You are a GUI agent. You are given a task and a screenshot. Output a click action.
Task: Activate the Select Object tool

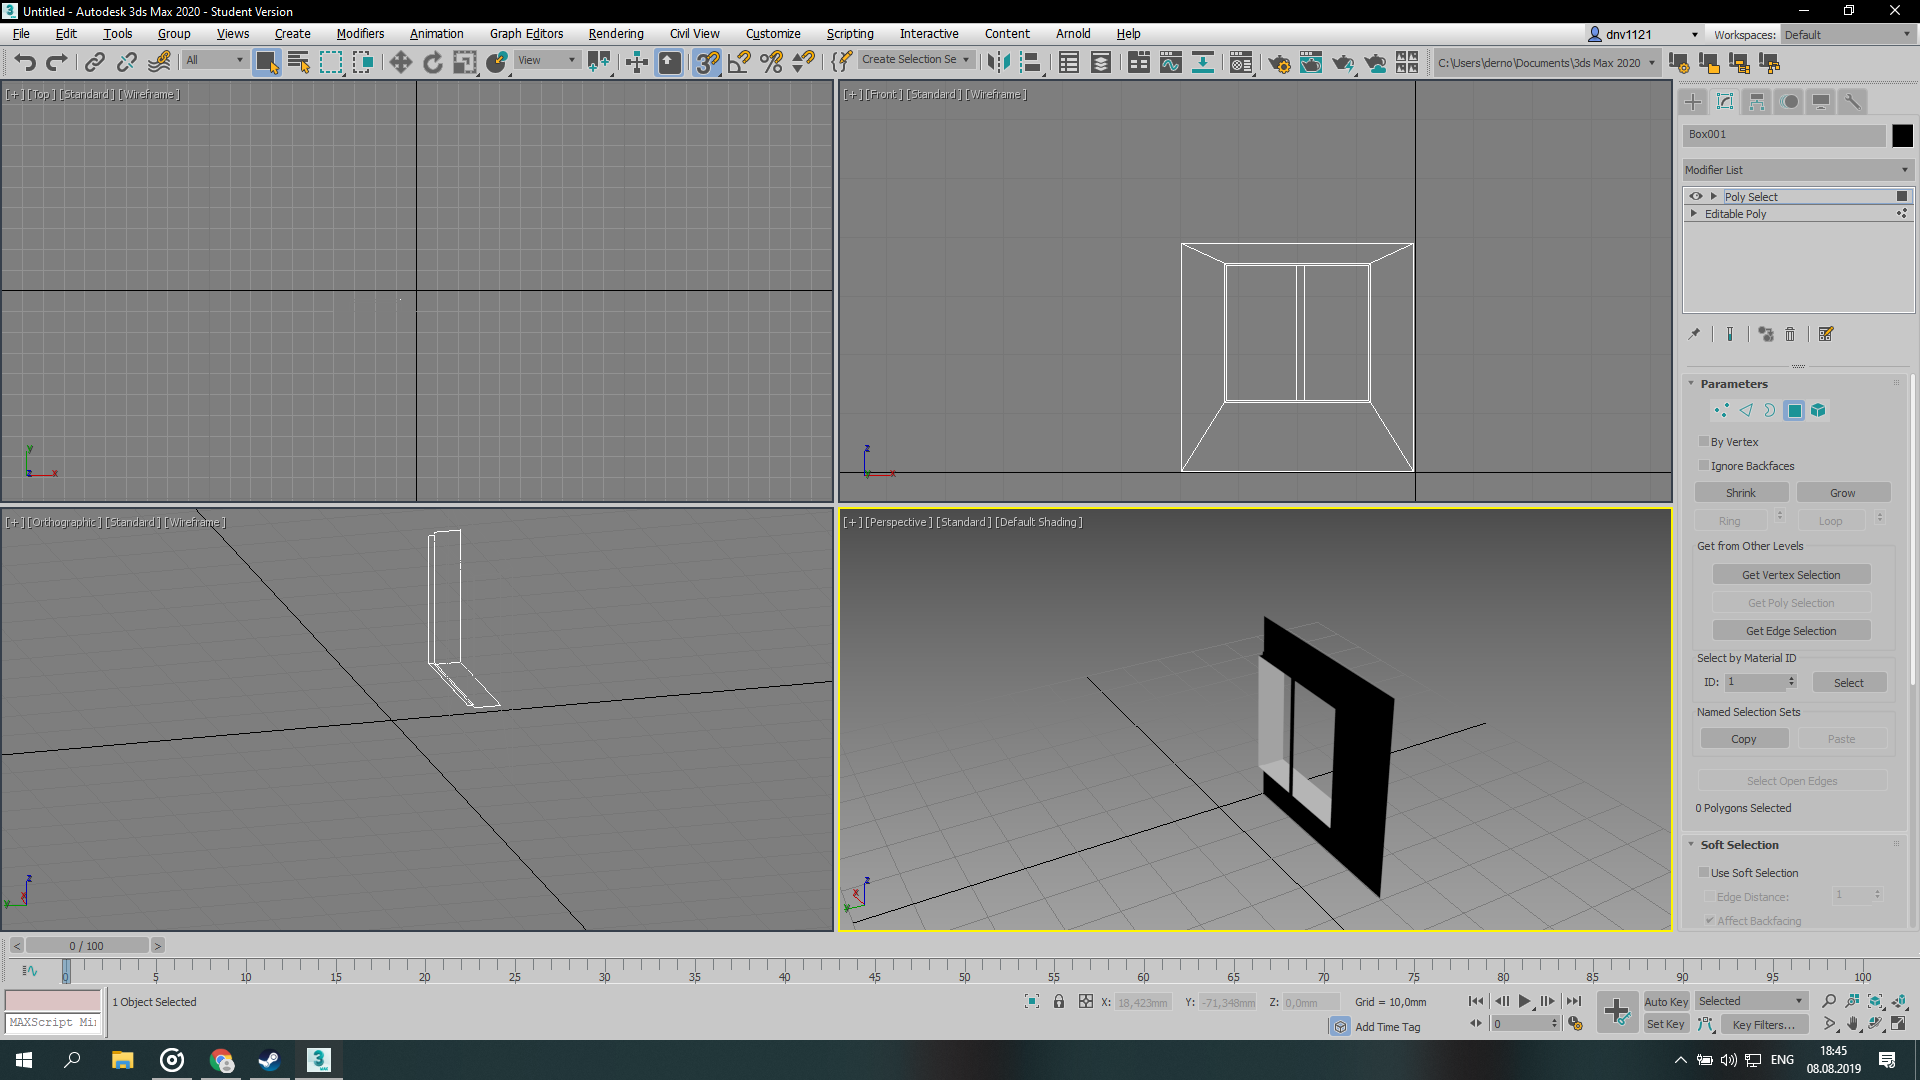266,63
